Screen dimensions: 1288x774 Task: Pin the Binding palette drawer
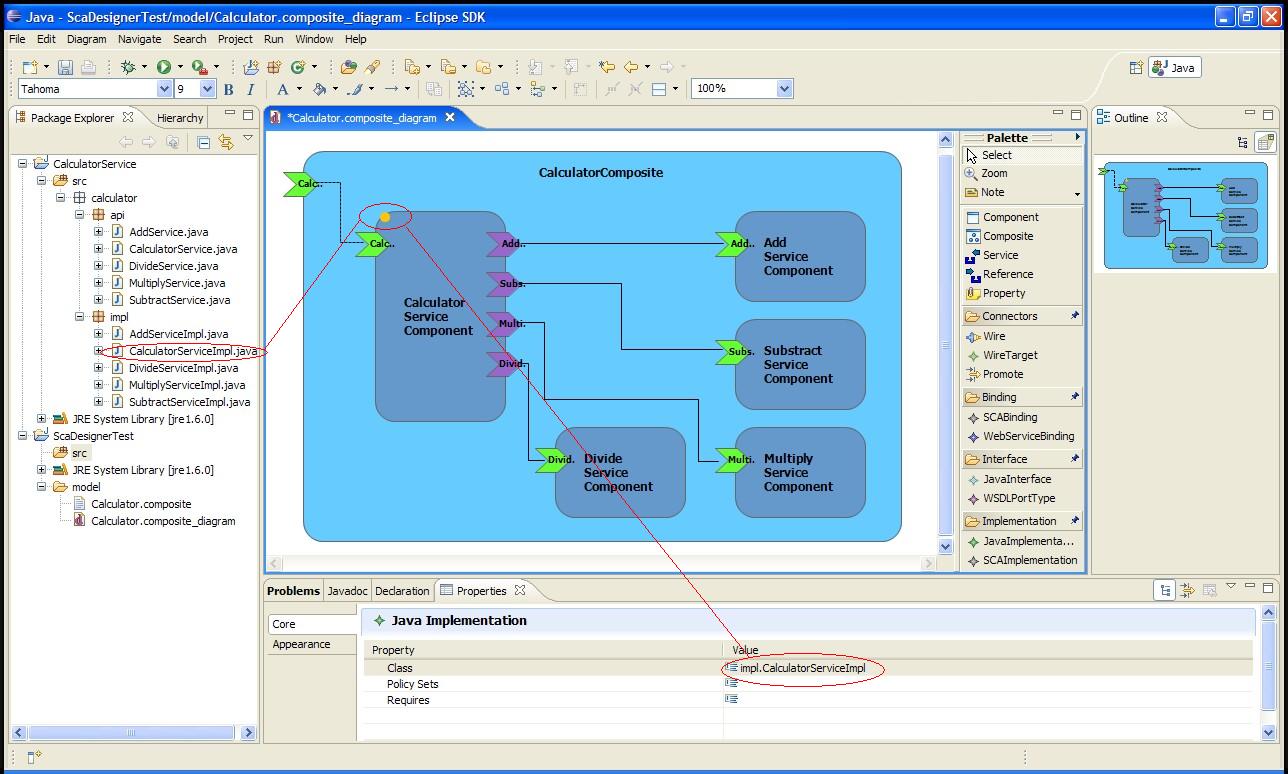1075,397
